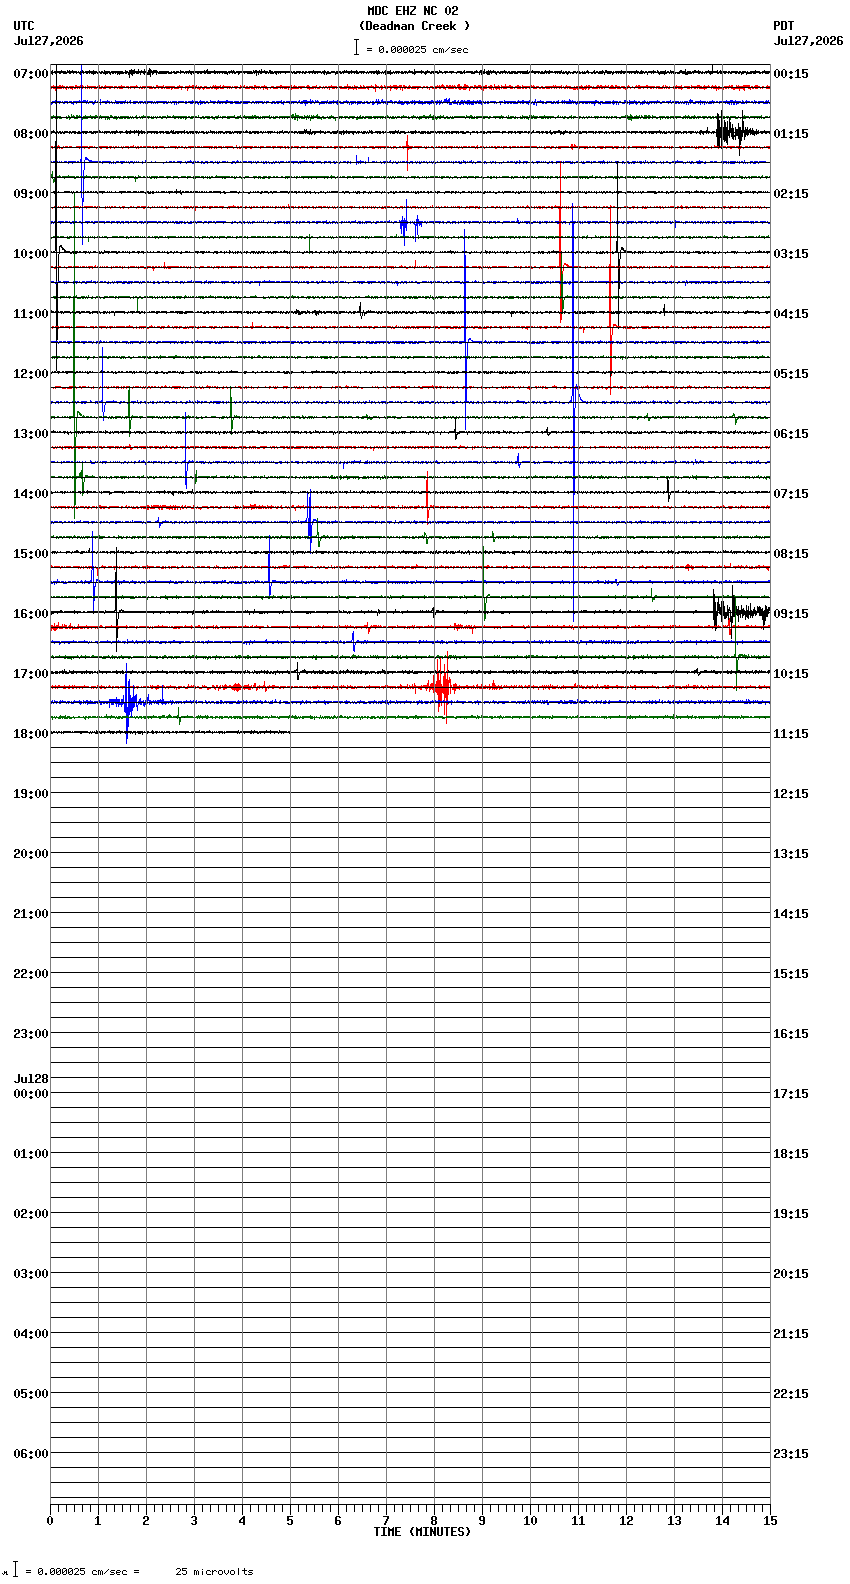Click the '10:15' PDT time label

click(791, 674)
